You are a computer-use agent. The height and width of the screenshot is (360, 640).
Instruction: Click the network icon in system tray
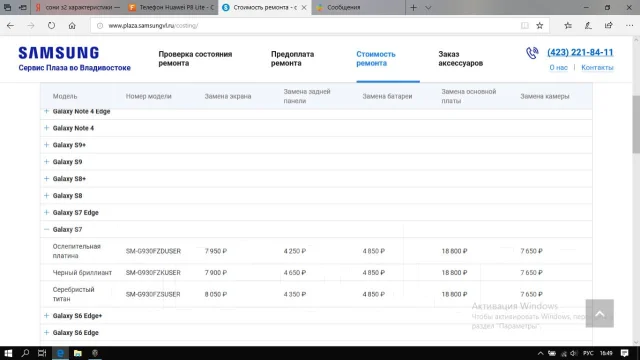pos(563,353)
